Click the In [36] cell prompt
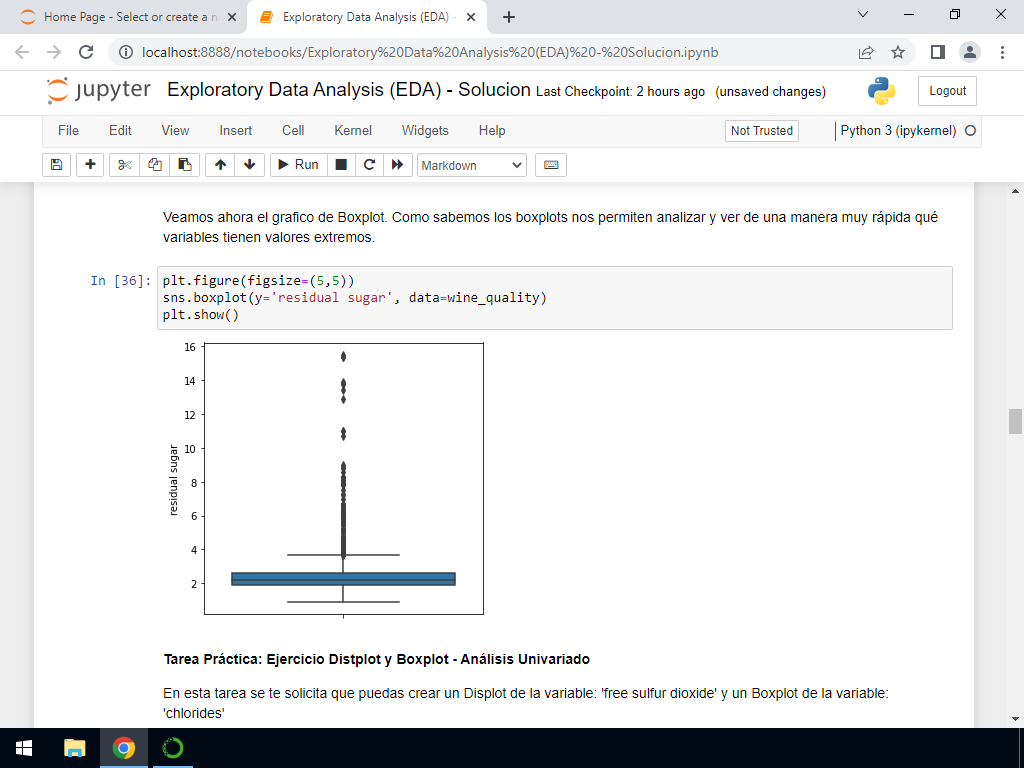 click(x=121, y=281)
